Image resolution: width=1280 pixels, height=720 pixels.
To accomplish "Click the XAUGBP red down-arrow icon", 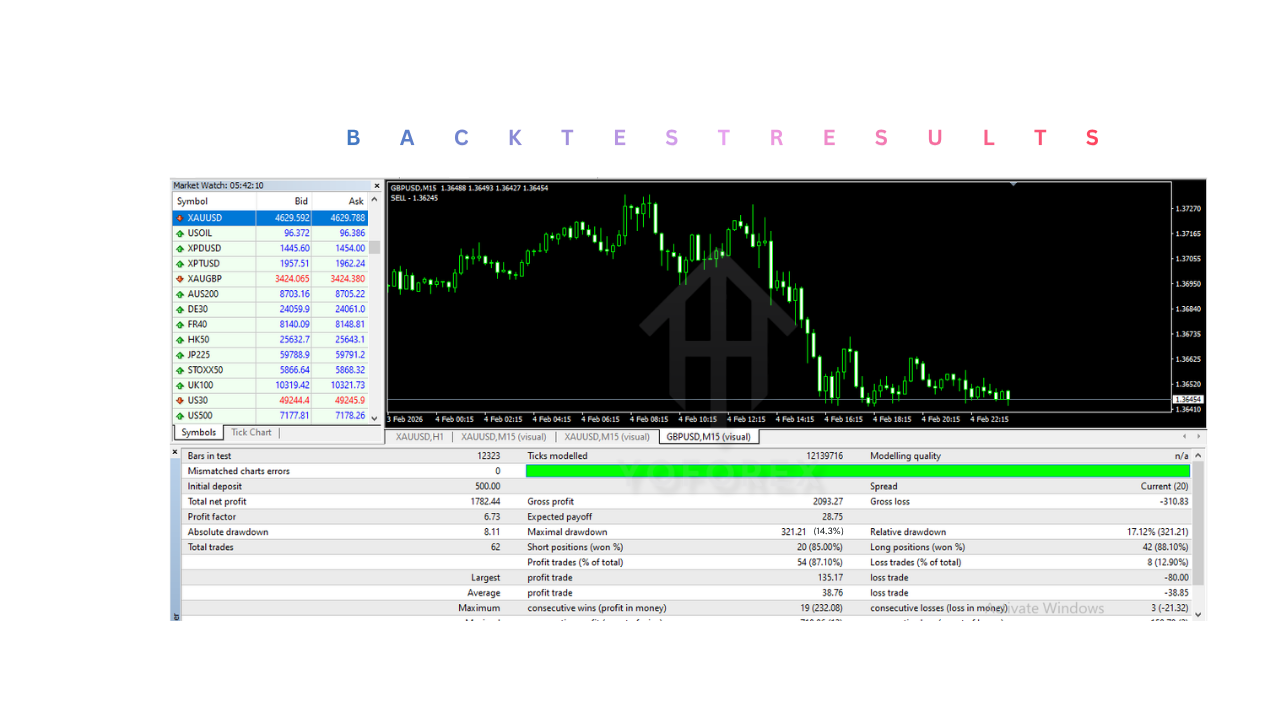I will pos(180,279).
